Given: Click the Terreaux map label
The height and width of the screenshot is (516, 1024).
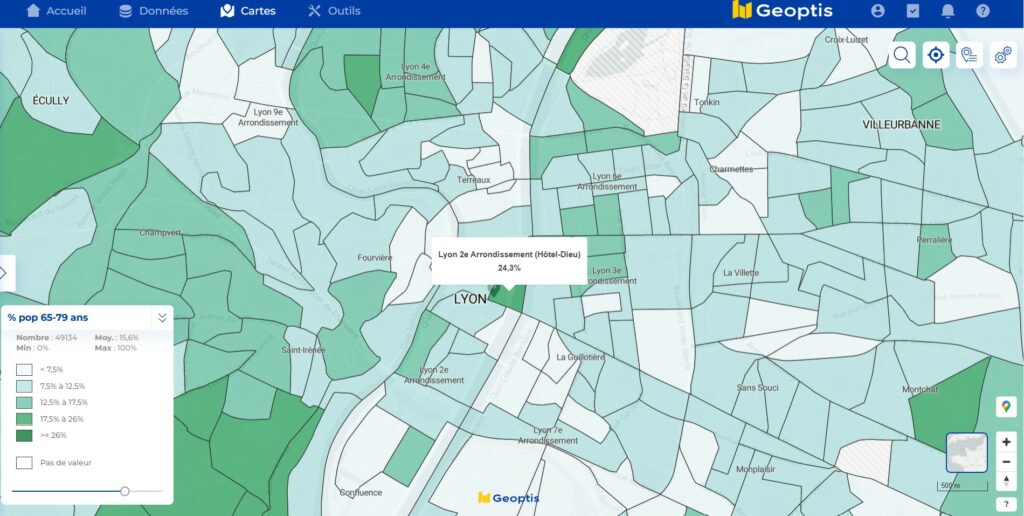Looking at the screenshot, I should coord(473,180).
